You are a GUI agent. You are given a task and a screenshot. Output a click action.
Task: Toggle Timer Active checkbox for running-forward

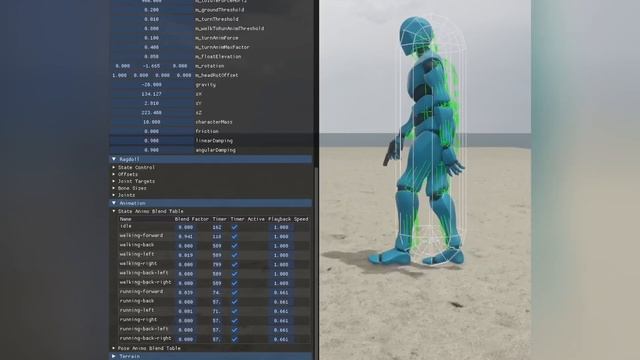[235, 293]
